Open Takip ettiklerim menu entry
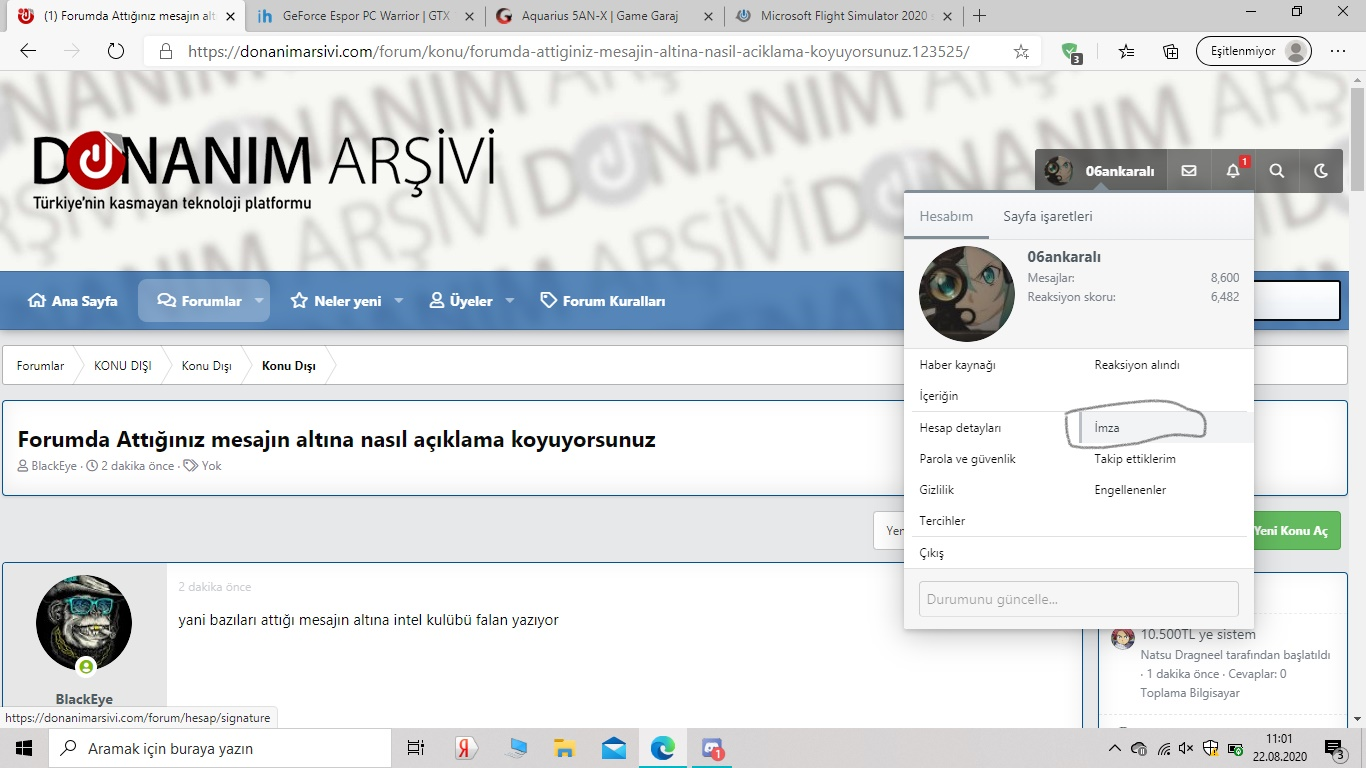The image size is (1366, 768). 1135,458
